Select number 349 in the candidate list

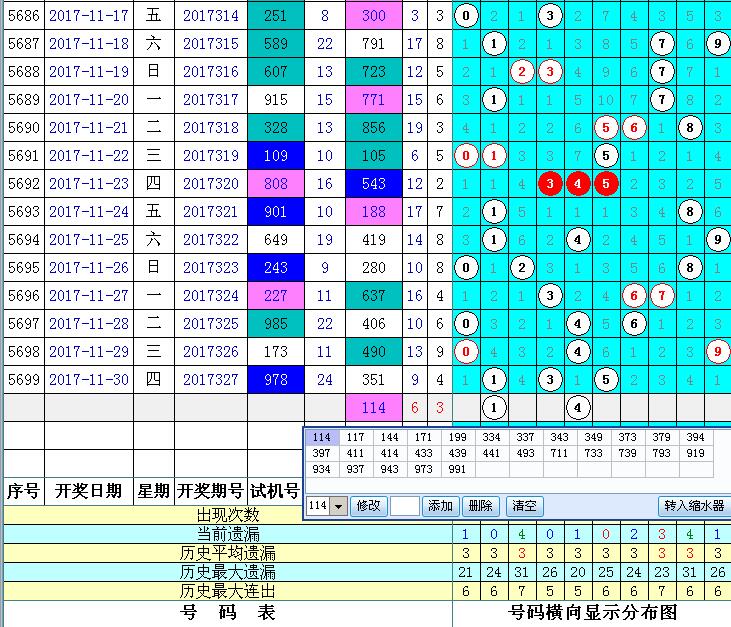(x=594, y=437)
